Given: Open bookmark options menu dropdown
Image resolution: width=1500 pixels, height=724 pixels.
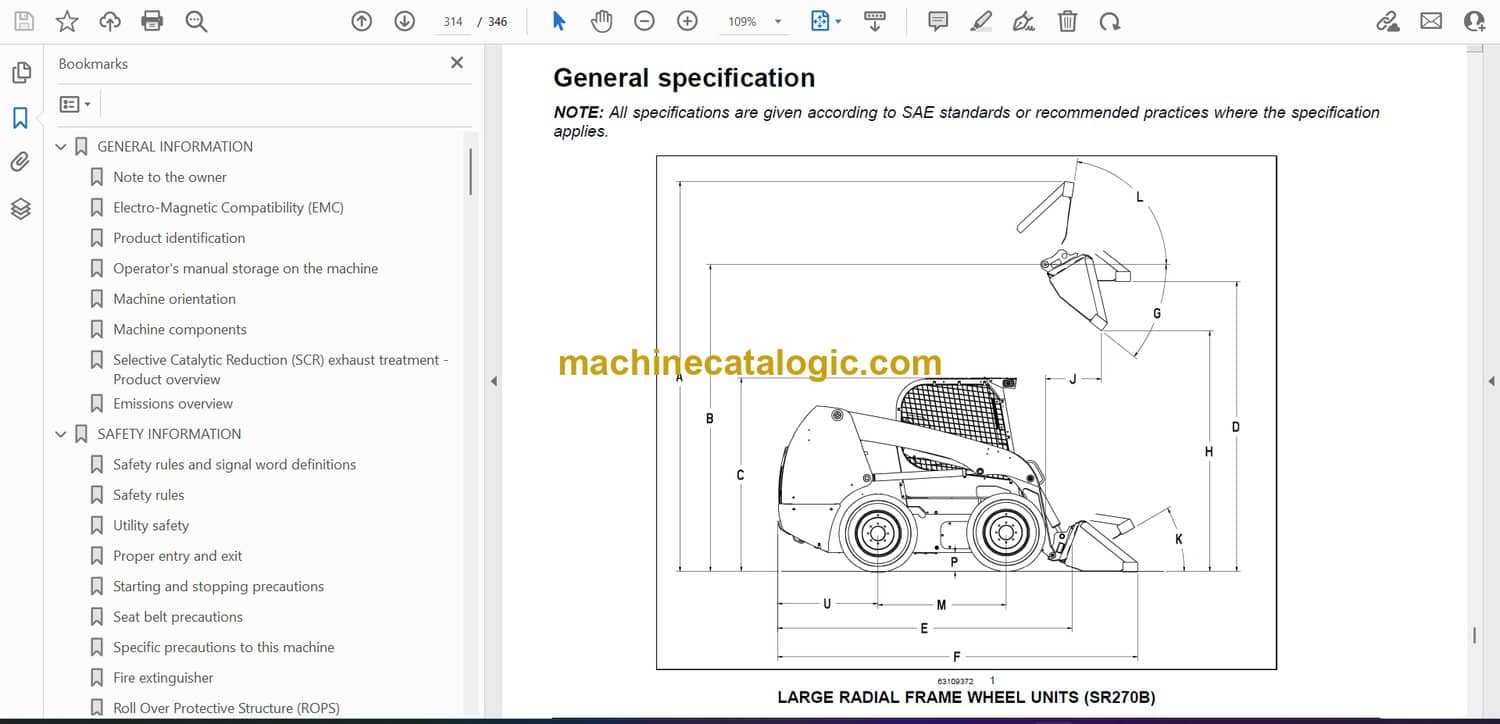Looking at the screenshot, I should (x=75, y=104).
